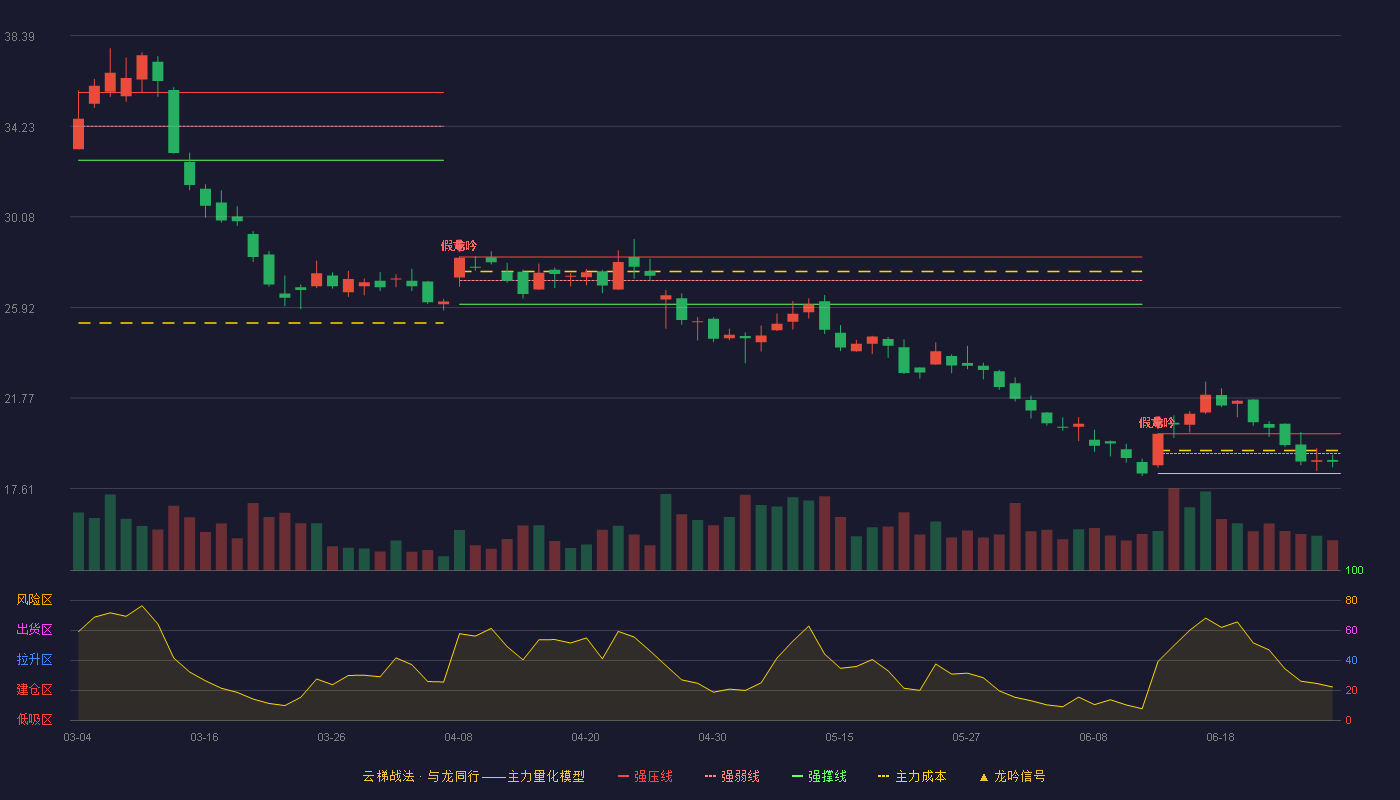The width and height of the screenshot is (1400, 800).
Task: Click the 假龙吟 signal label near 04-08
Action: click(x=459, y=246)
